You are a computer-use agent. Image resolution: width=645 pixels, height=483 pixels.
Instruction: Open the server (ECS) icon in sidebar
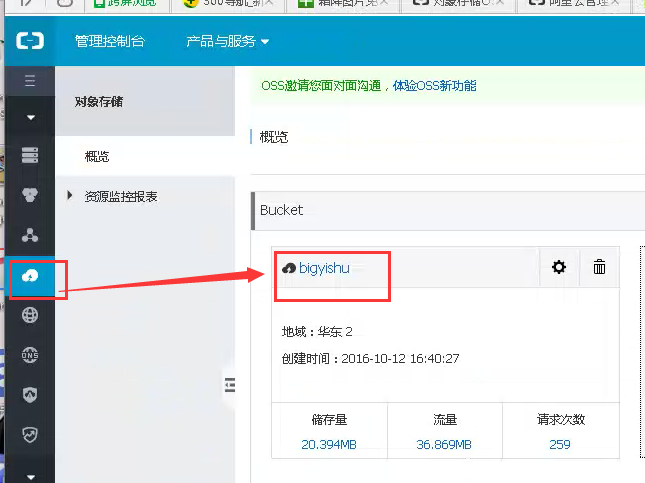click(x=29, y=156)
